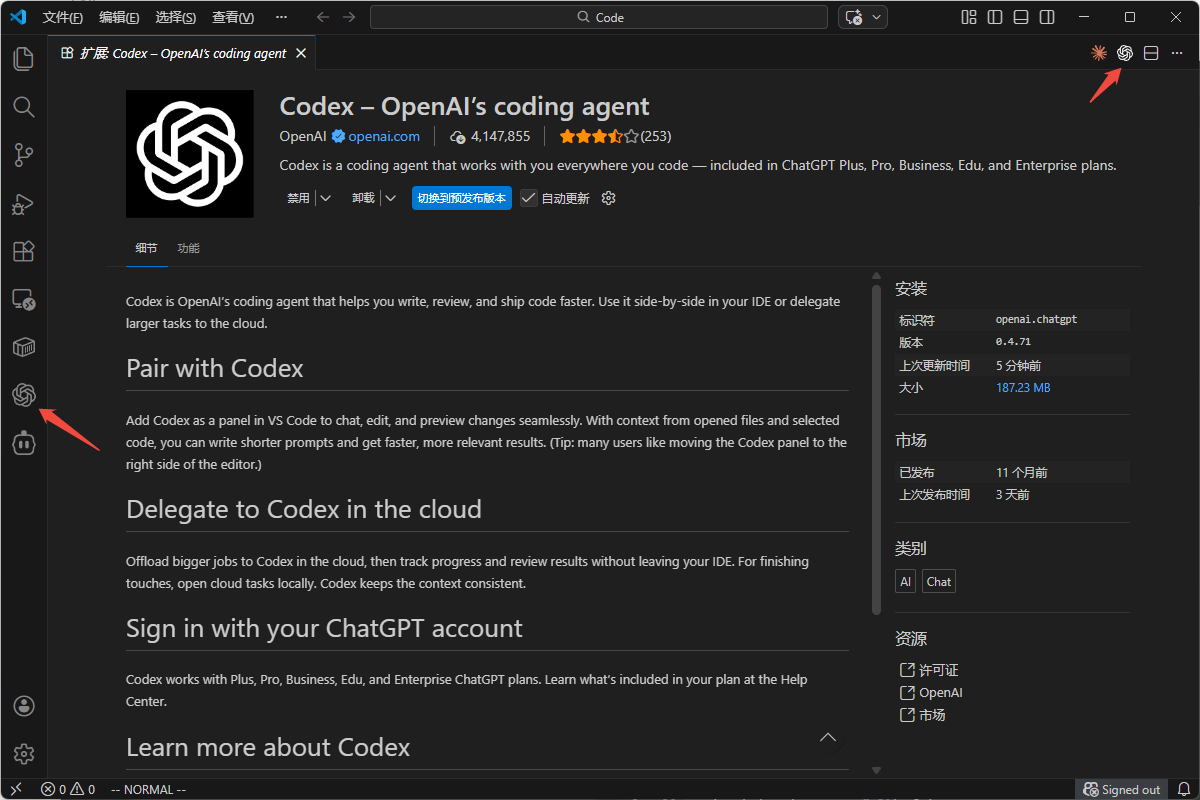1200x800 pixels.
Task: Open Remote Explorer in activity bar
Action: tap(23, 299)
